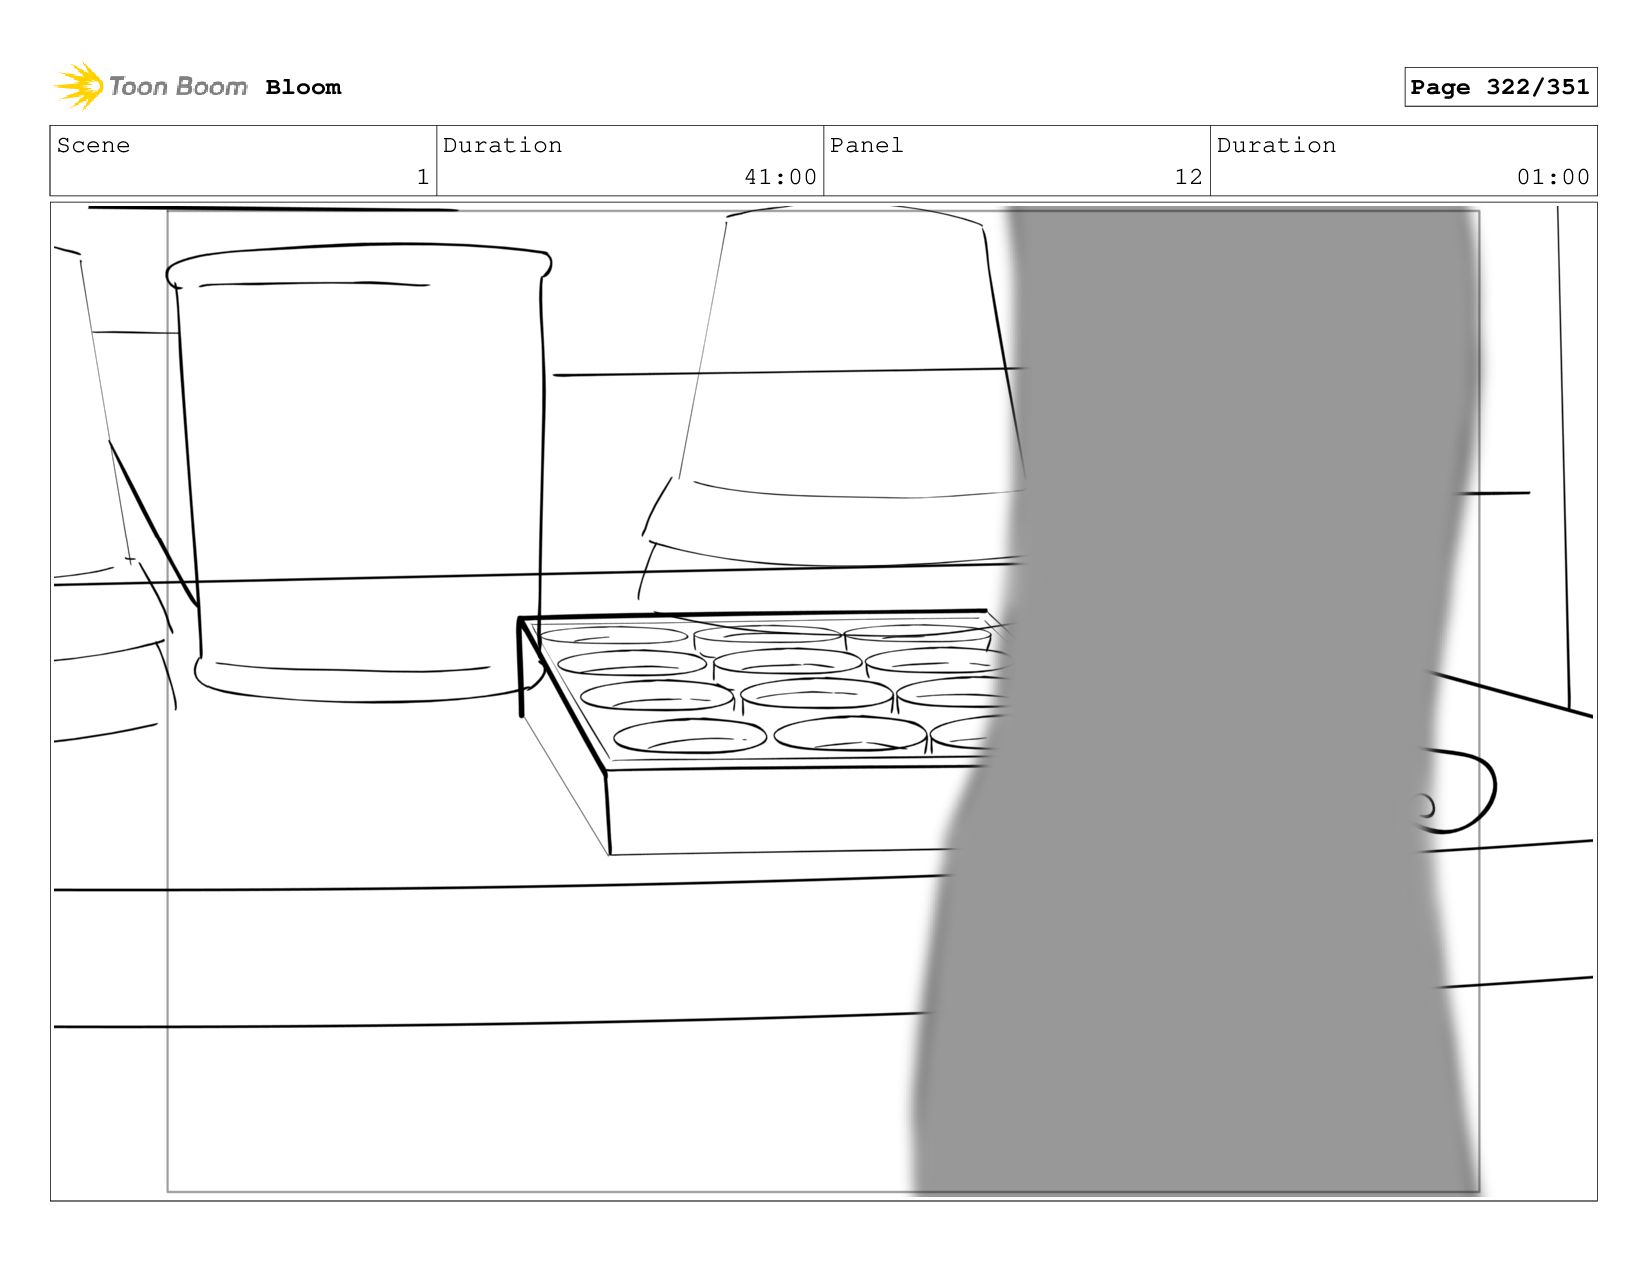Image resolution: width=1648 pixels, height=1276 pixels.
Task: Click the tall canister drawing on the counter
Action: click(x=360, y=472)
